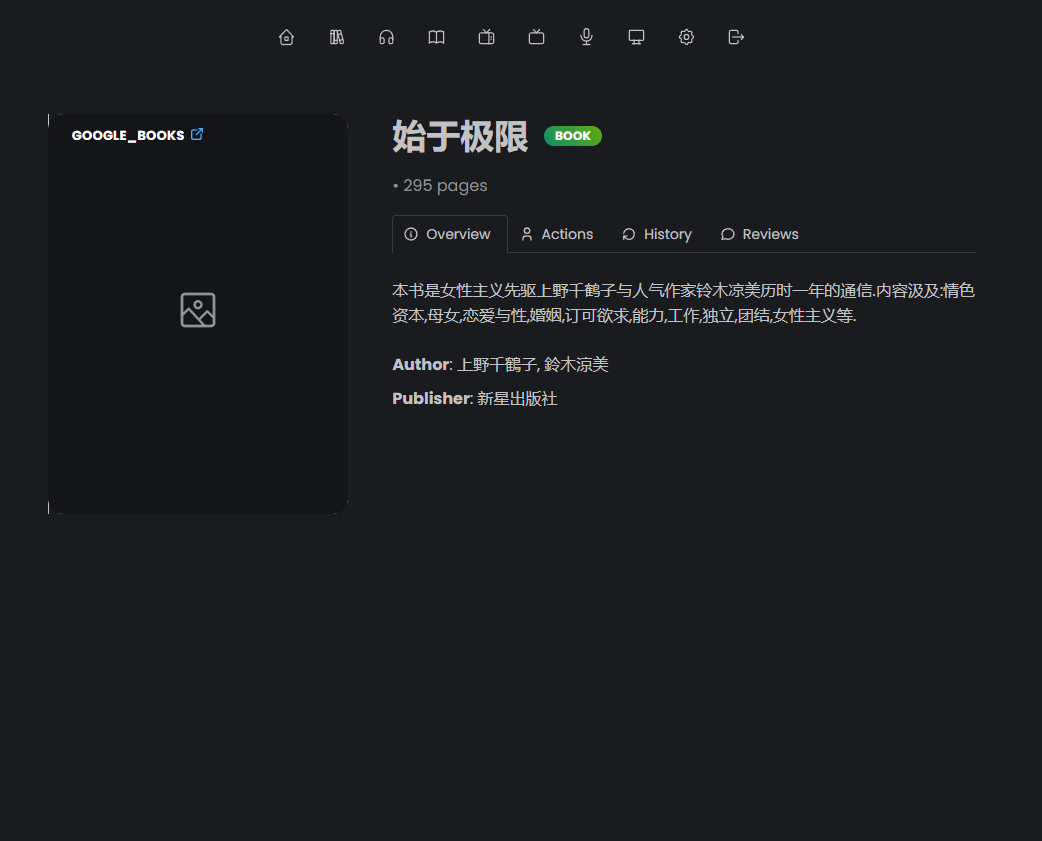Open the open-book reading section

(437, 37)
